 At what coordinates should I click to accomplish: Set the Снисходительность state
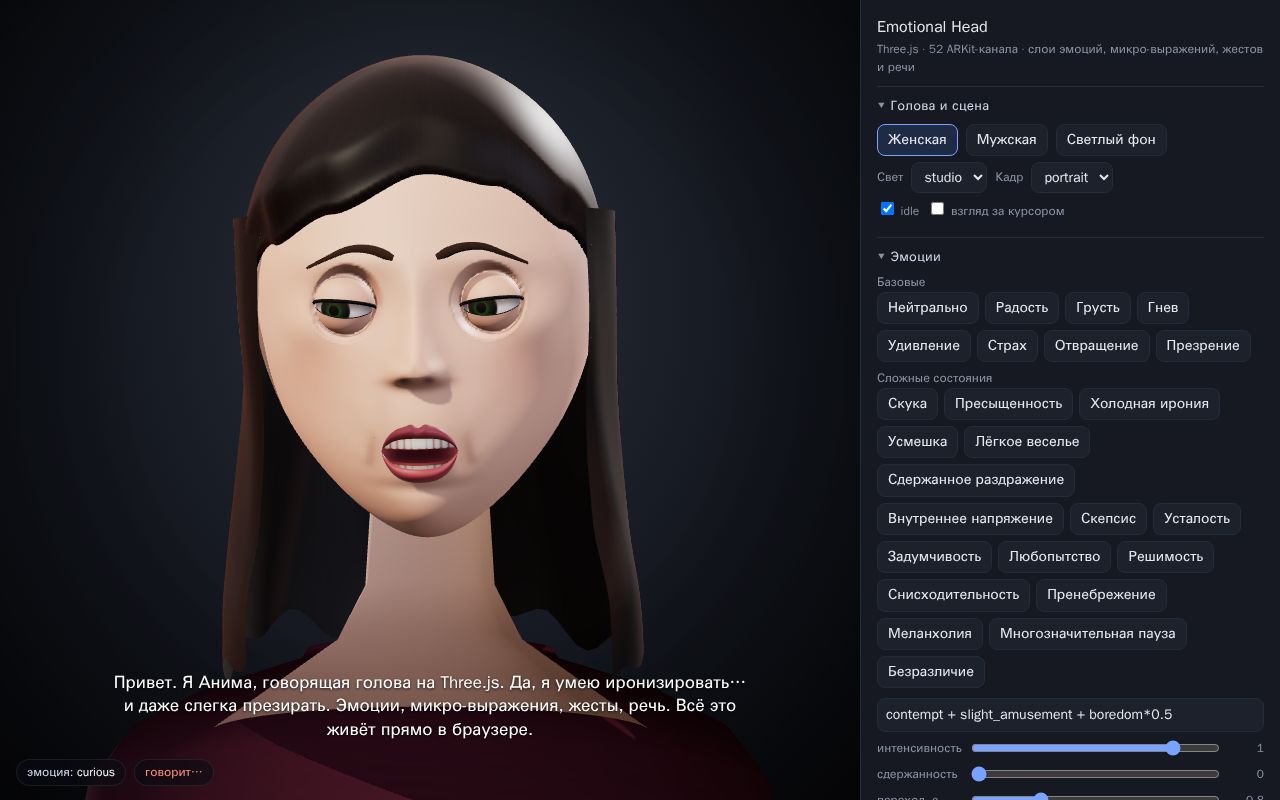pos(953,595)
